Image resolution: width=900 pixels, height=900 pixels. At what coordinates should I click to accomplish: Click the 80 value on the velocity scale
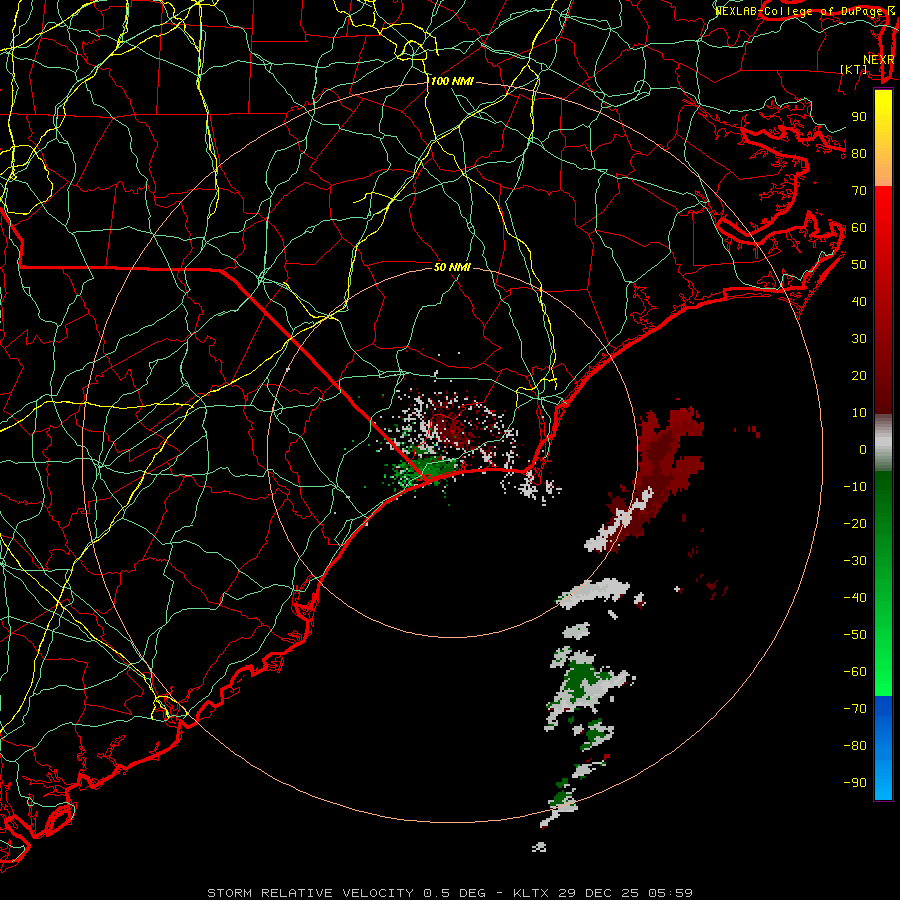[x=859, y=153]
